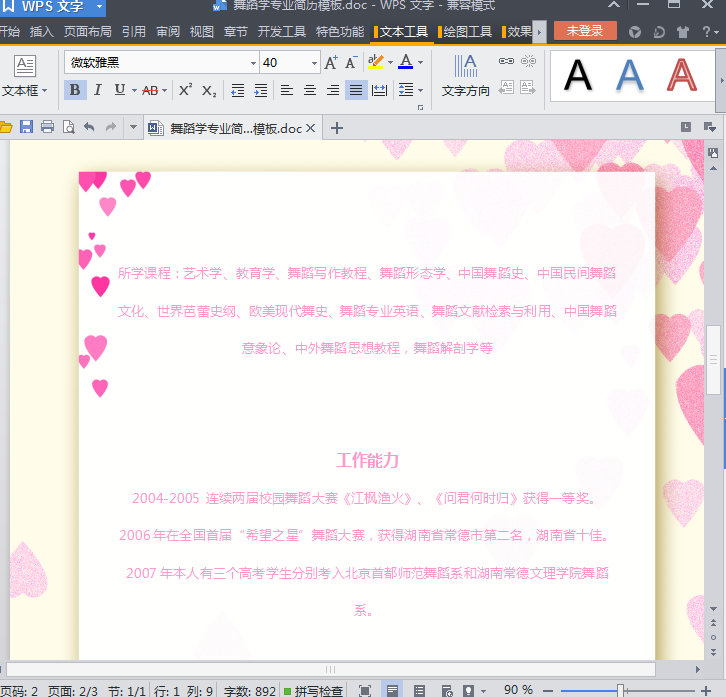Undo the last action
Viewport: 726px width, 697px height.
tap(89, 127)
